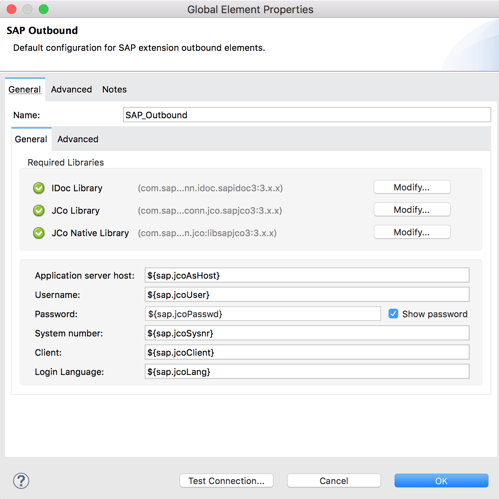
Task: Click the JCo Native Library green check icon
Action: [x=39, y=233]
